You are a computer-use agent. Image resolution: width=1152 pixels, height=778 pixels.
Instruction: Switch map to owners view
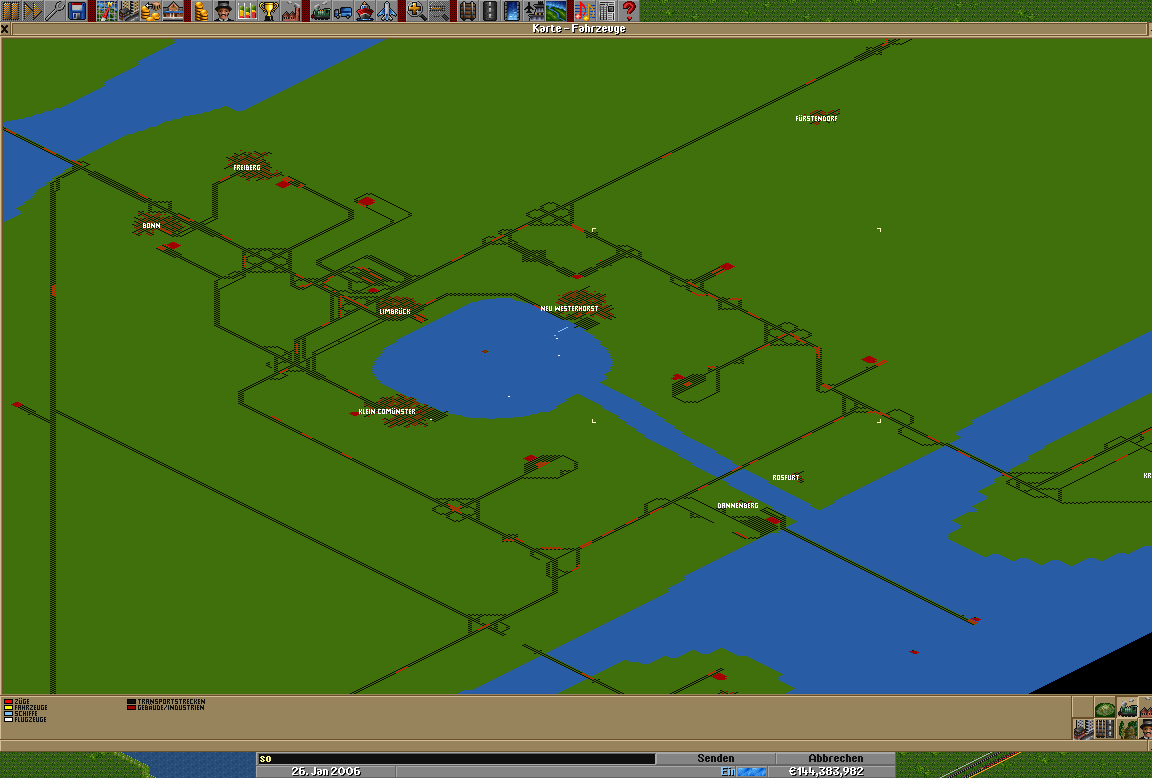(1145, 729)
